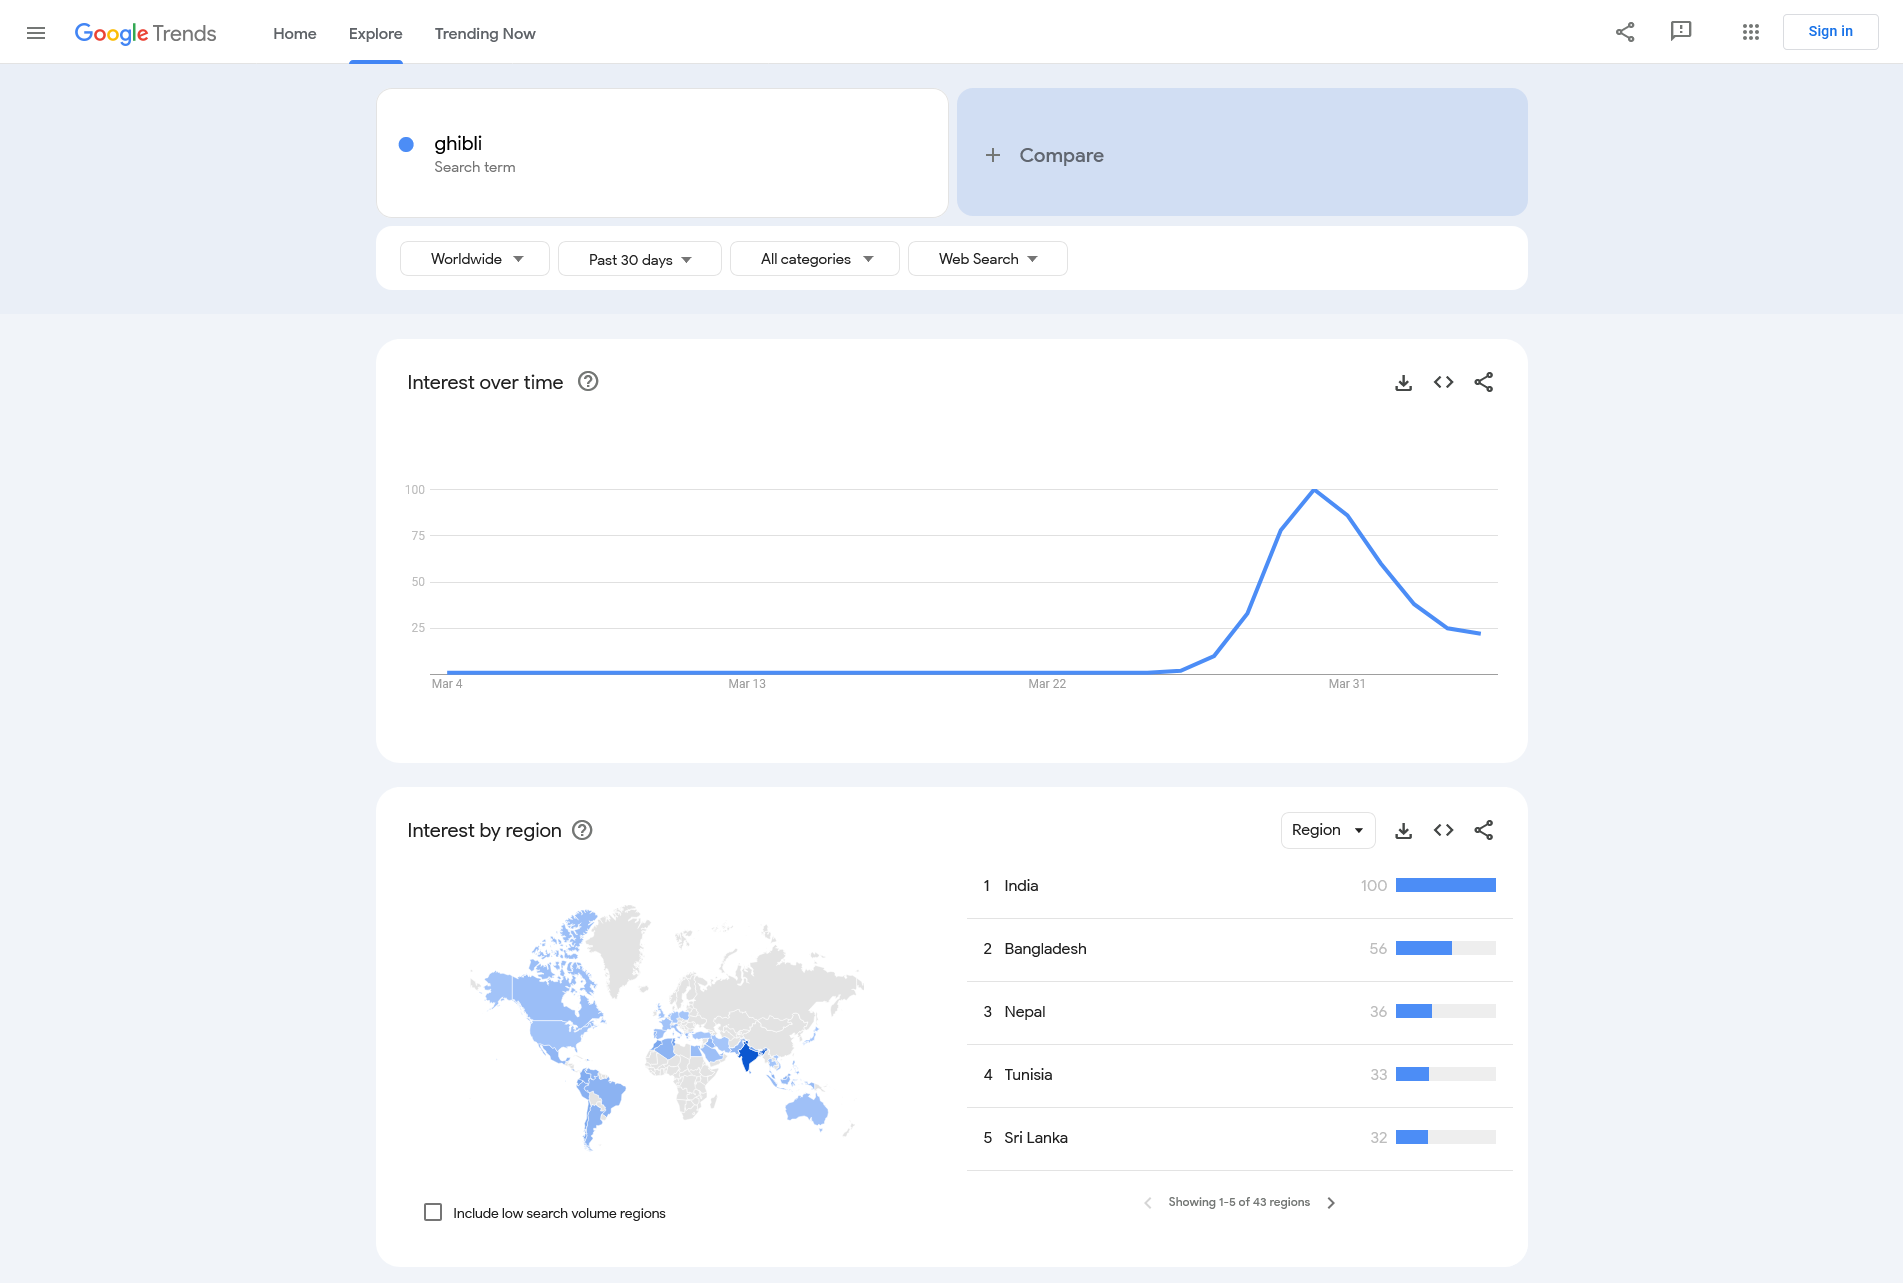Click the Mar 31 axis label

[x=1347, y=684]
